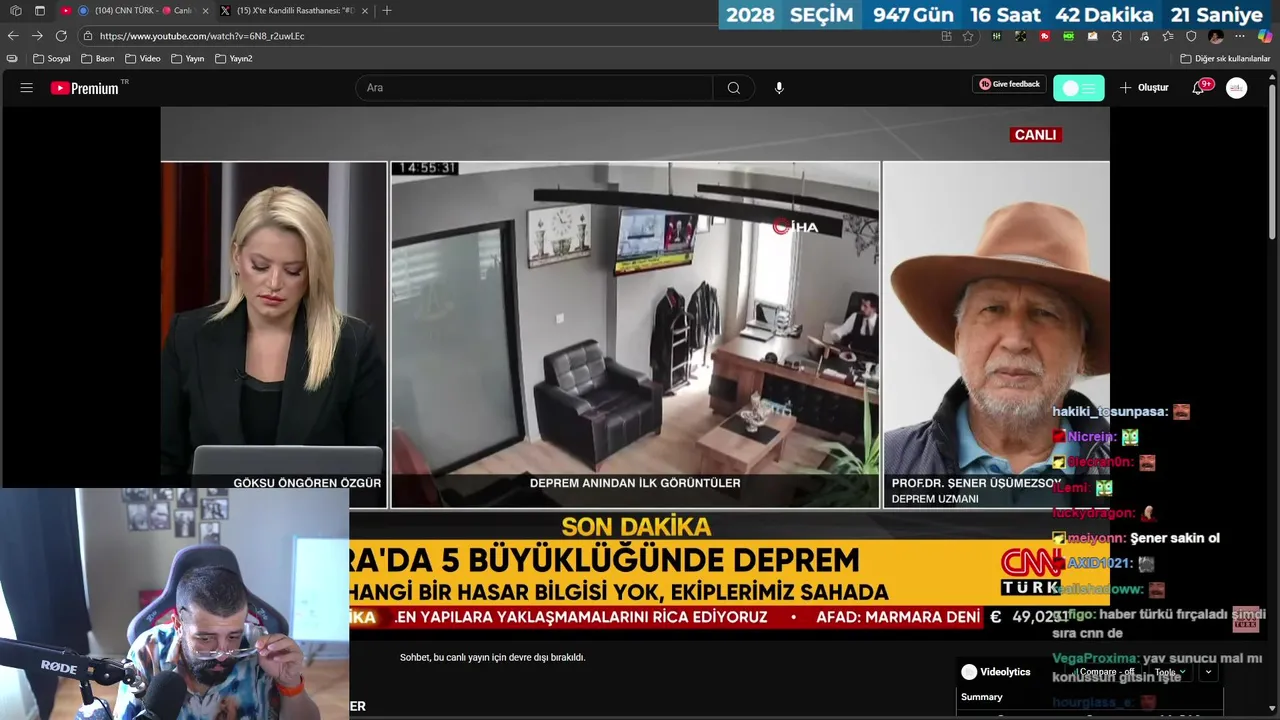This screenshot has height=720, width=1280.
Task: Open the split screen icon
Action: click(x=946, y=36)
